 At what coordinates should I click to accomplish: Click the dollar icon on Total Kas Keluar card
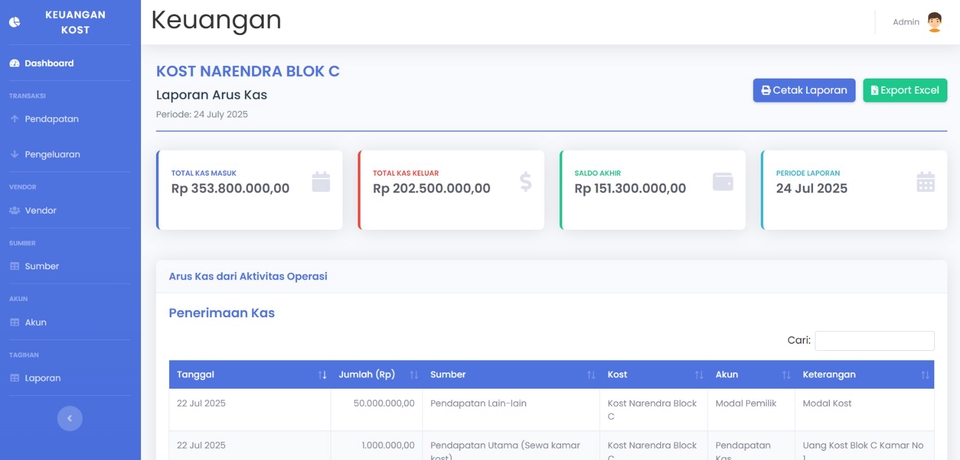coord(525,181)
